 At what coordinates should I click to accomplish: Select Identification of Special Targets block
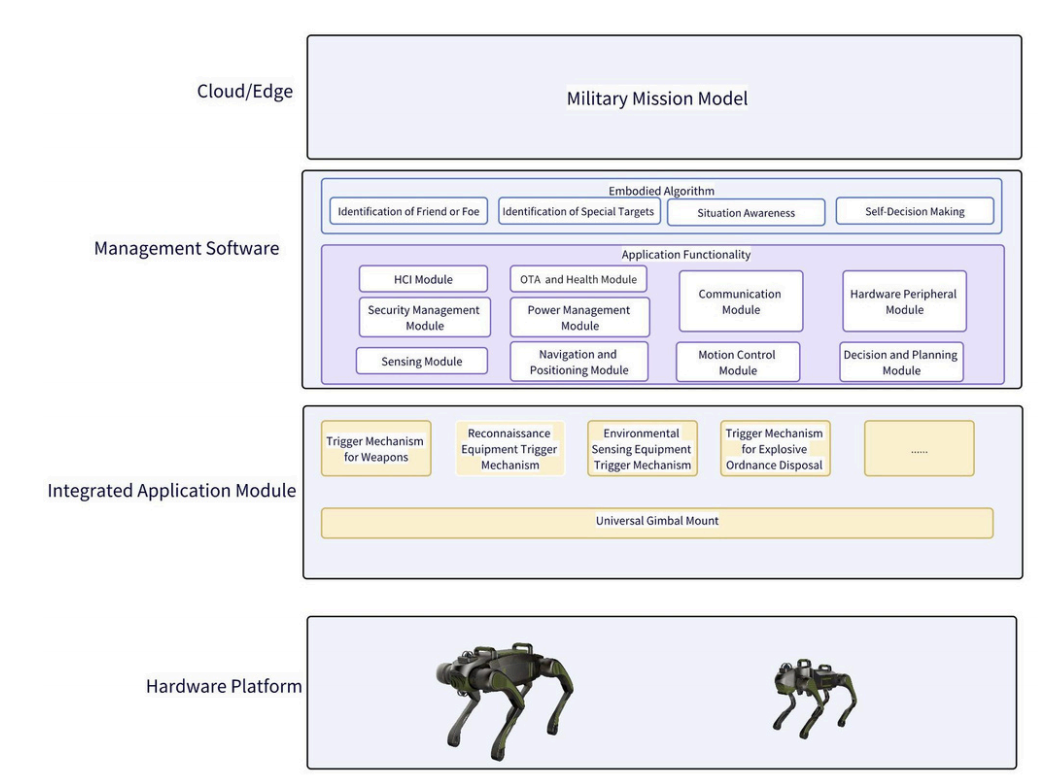pyautogui.click(x=578, y=212)
